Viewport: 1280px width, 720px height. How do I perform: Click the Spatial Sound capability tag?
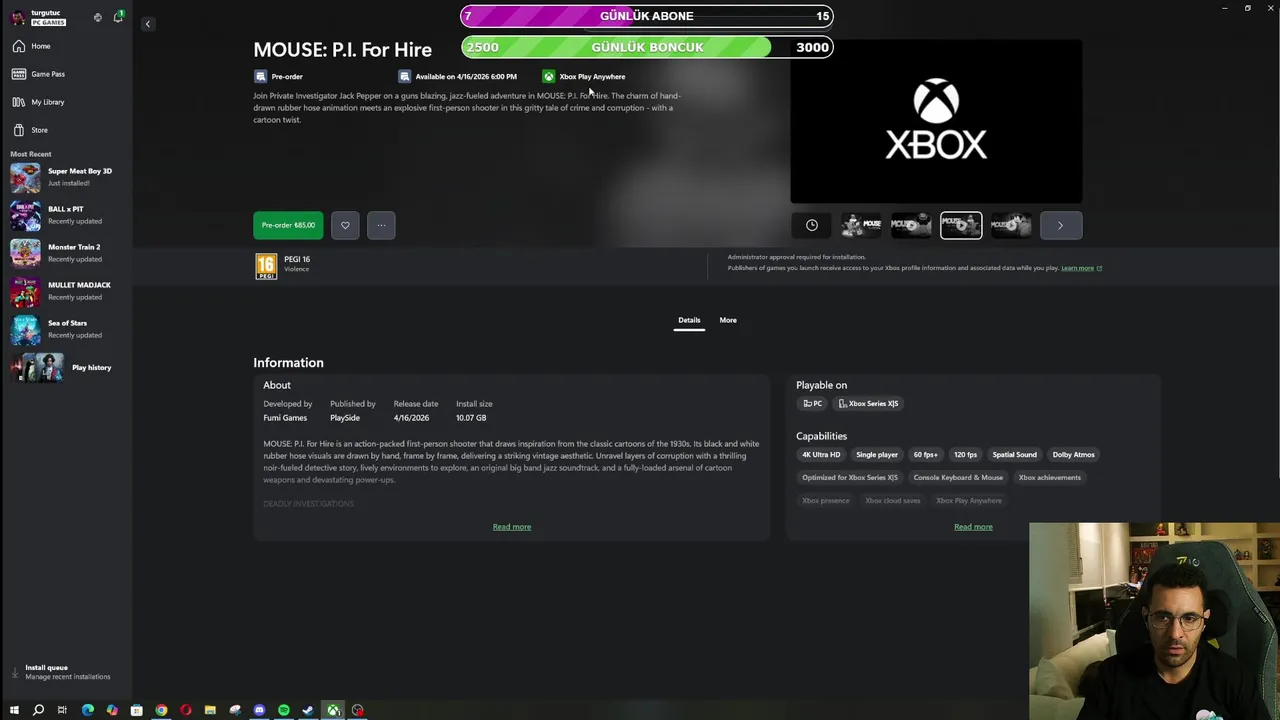tap(1014, 455)
